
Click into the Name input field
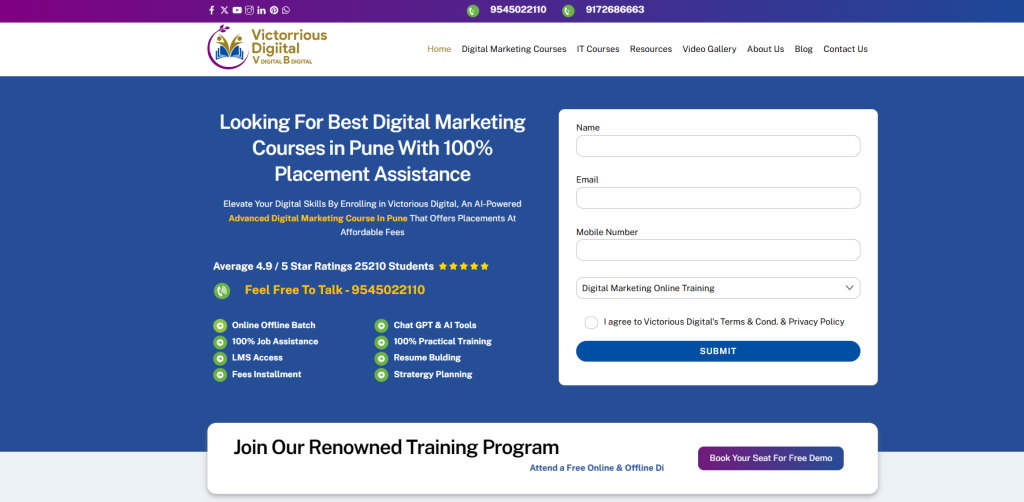(717, 146)
